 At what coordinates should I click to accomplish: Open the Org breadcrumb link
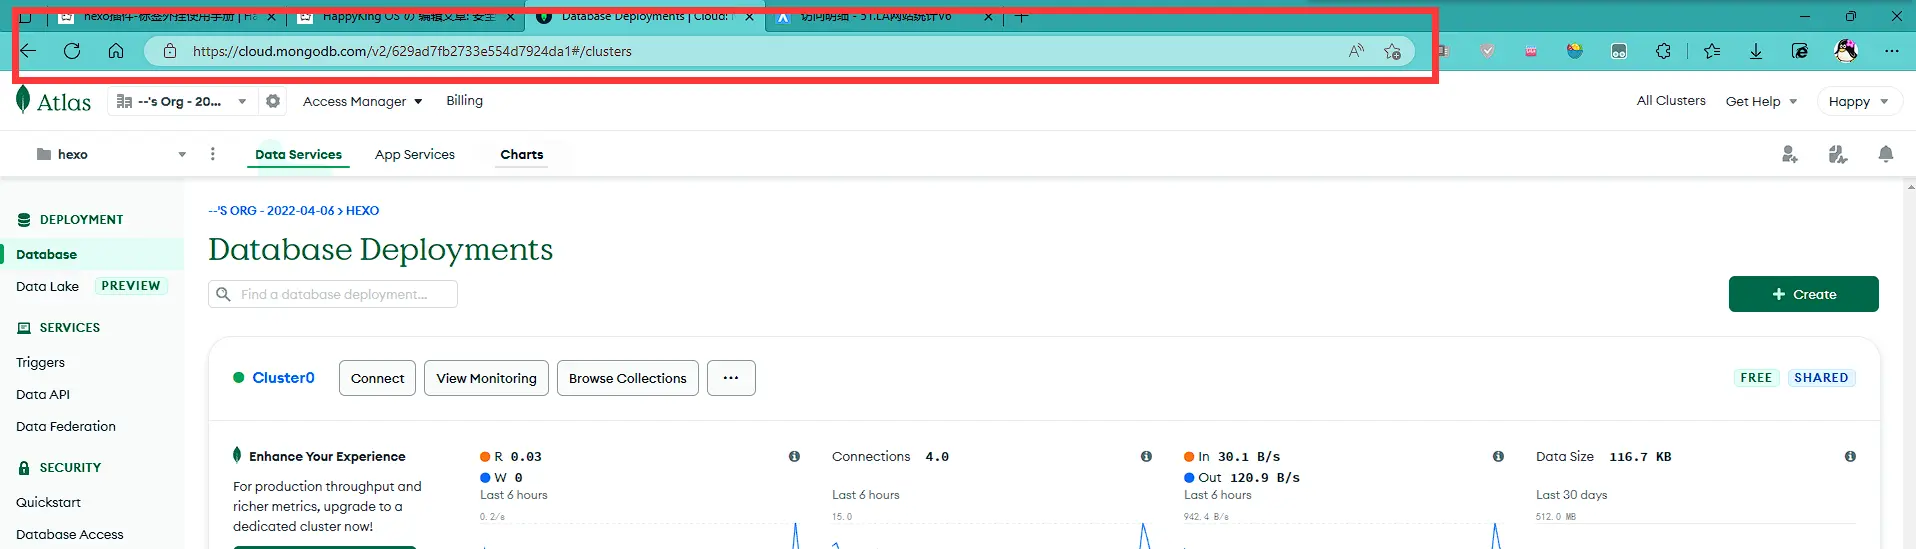(x=271, y=211)
